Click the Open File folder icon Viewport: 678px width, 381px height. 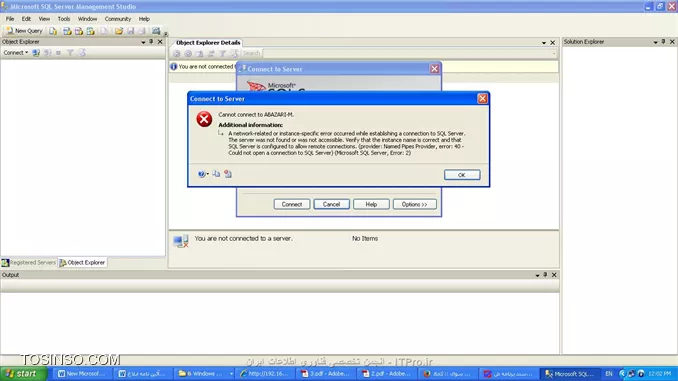[118, 31]
